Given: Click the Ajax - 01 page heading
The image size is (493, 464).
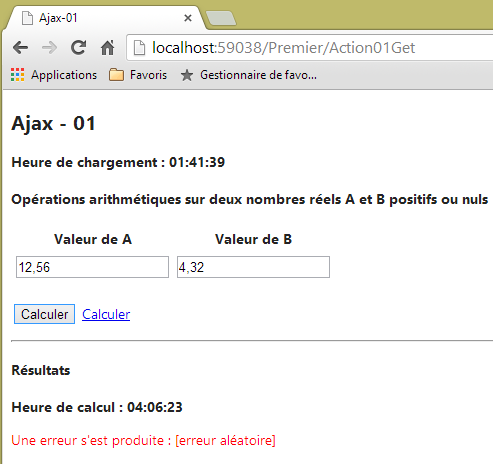Looking at the screenshot, I should pyautogui.click(x=54, y=124).
